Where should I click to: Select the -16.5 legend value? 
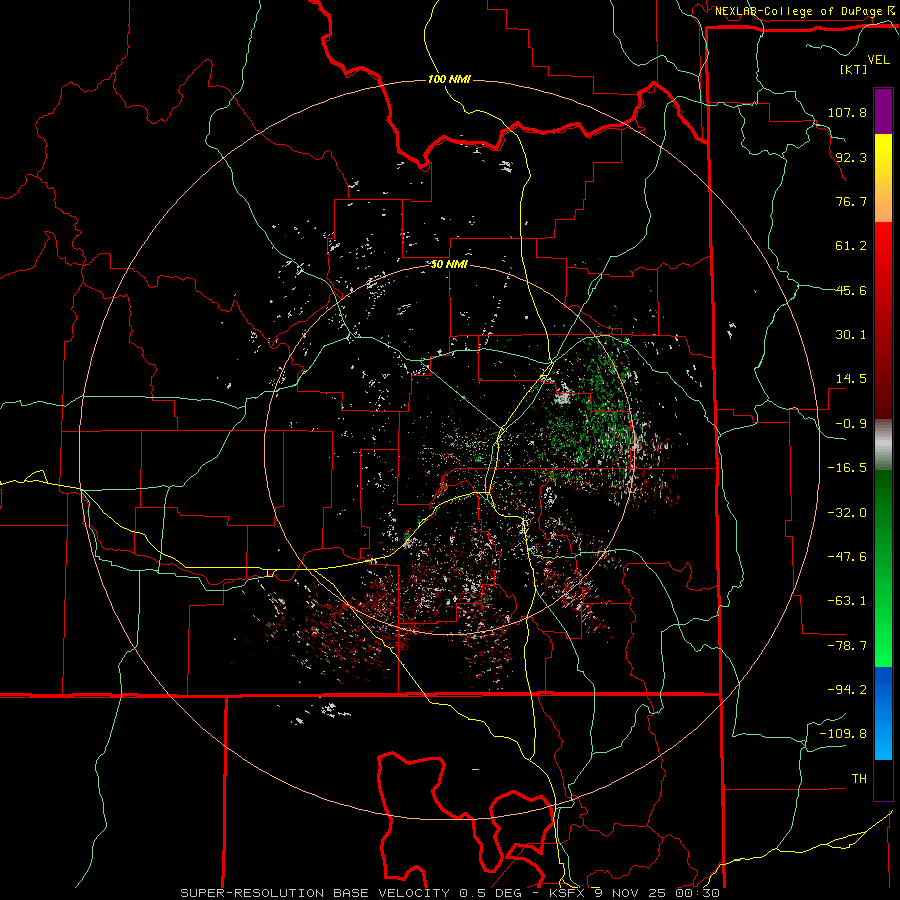[x=847, y=468]
